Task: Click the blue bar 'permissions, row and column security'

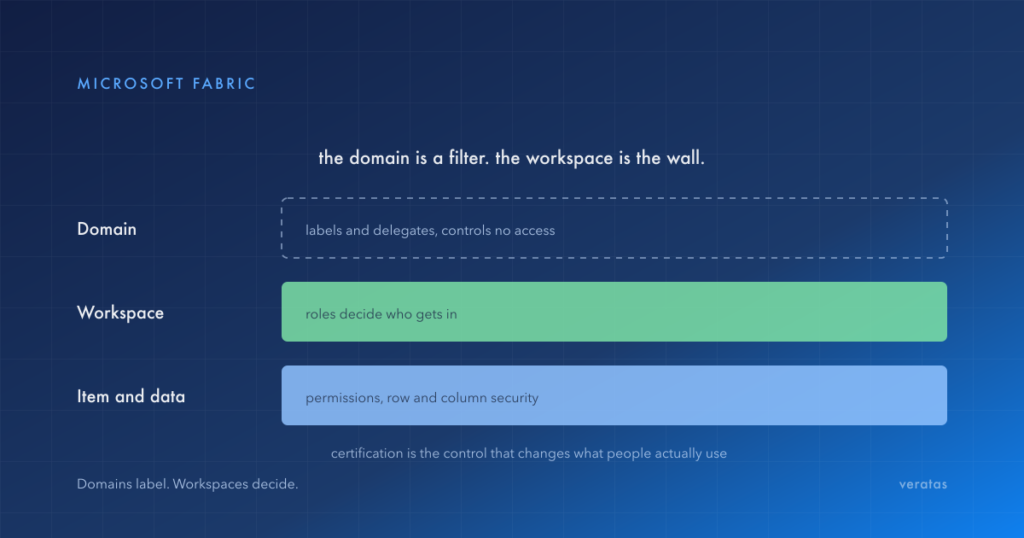Action: click(x=614, y=395)
